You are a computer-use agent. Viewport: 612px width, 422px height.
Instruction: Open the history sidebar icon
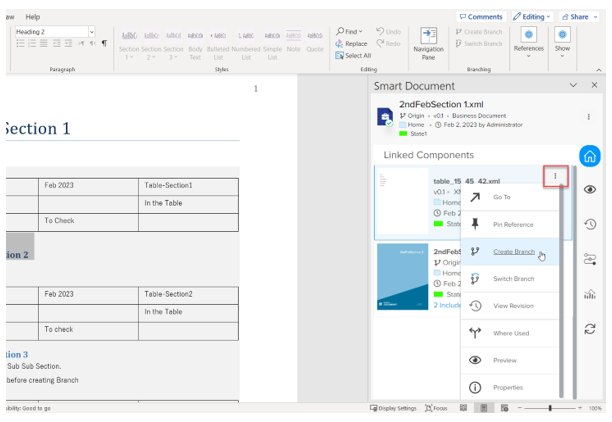coord(590,224)
